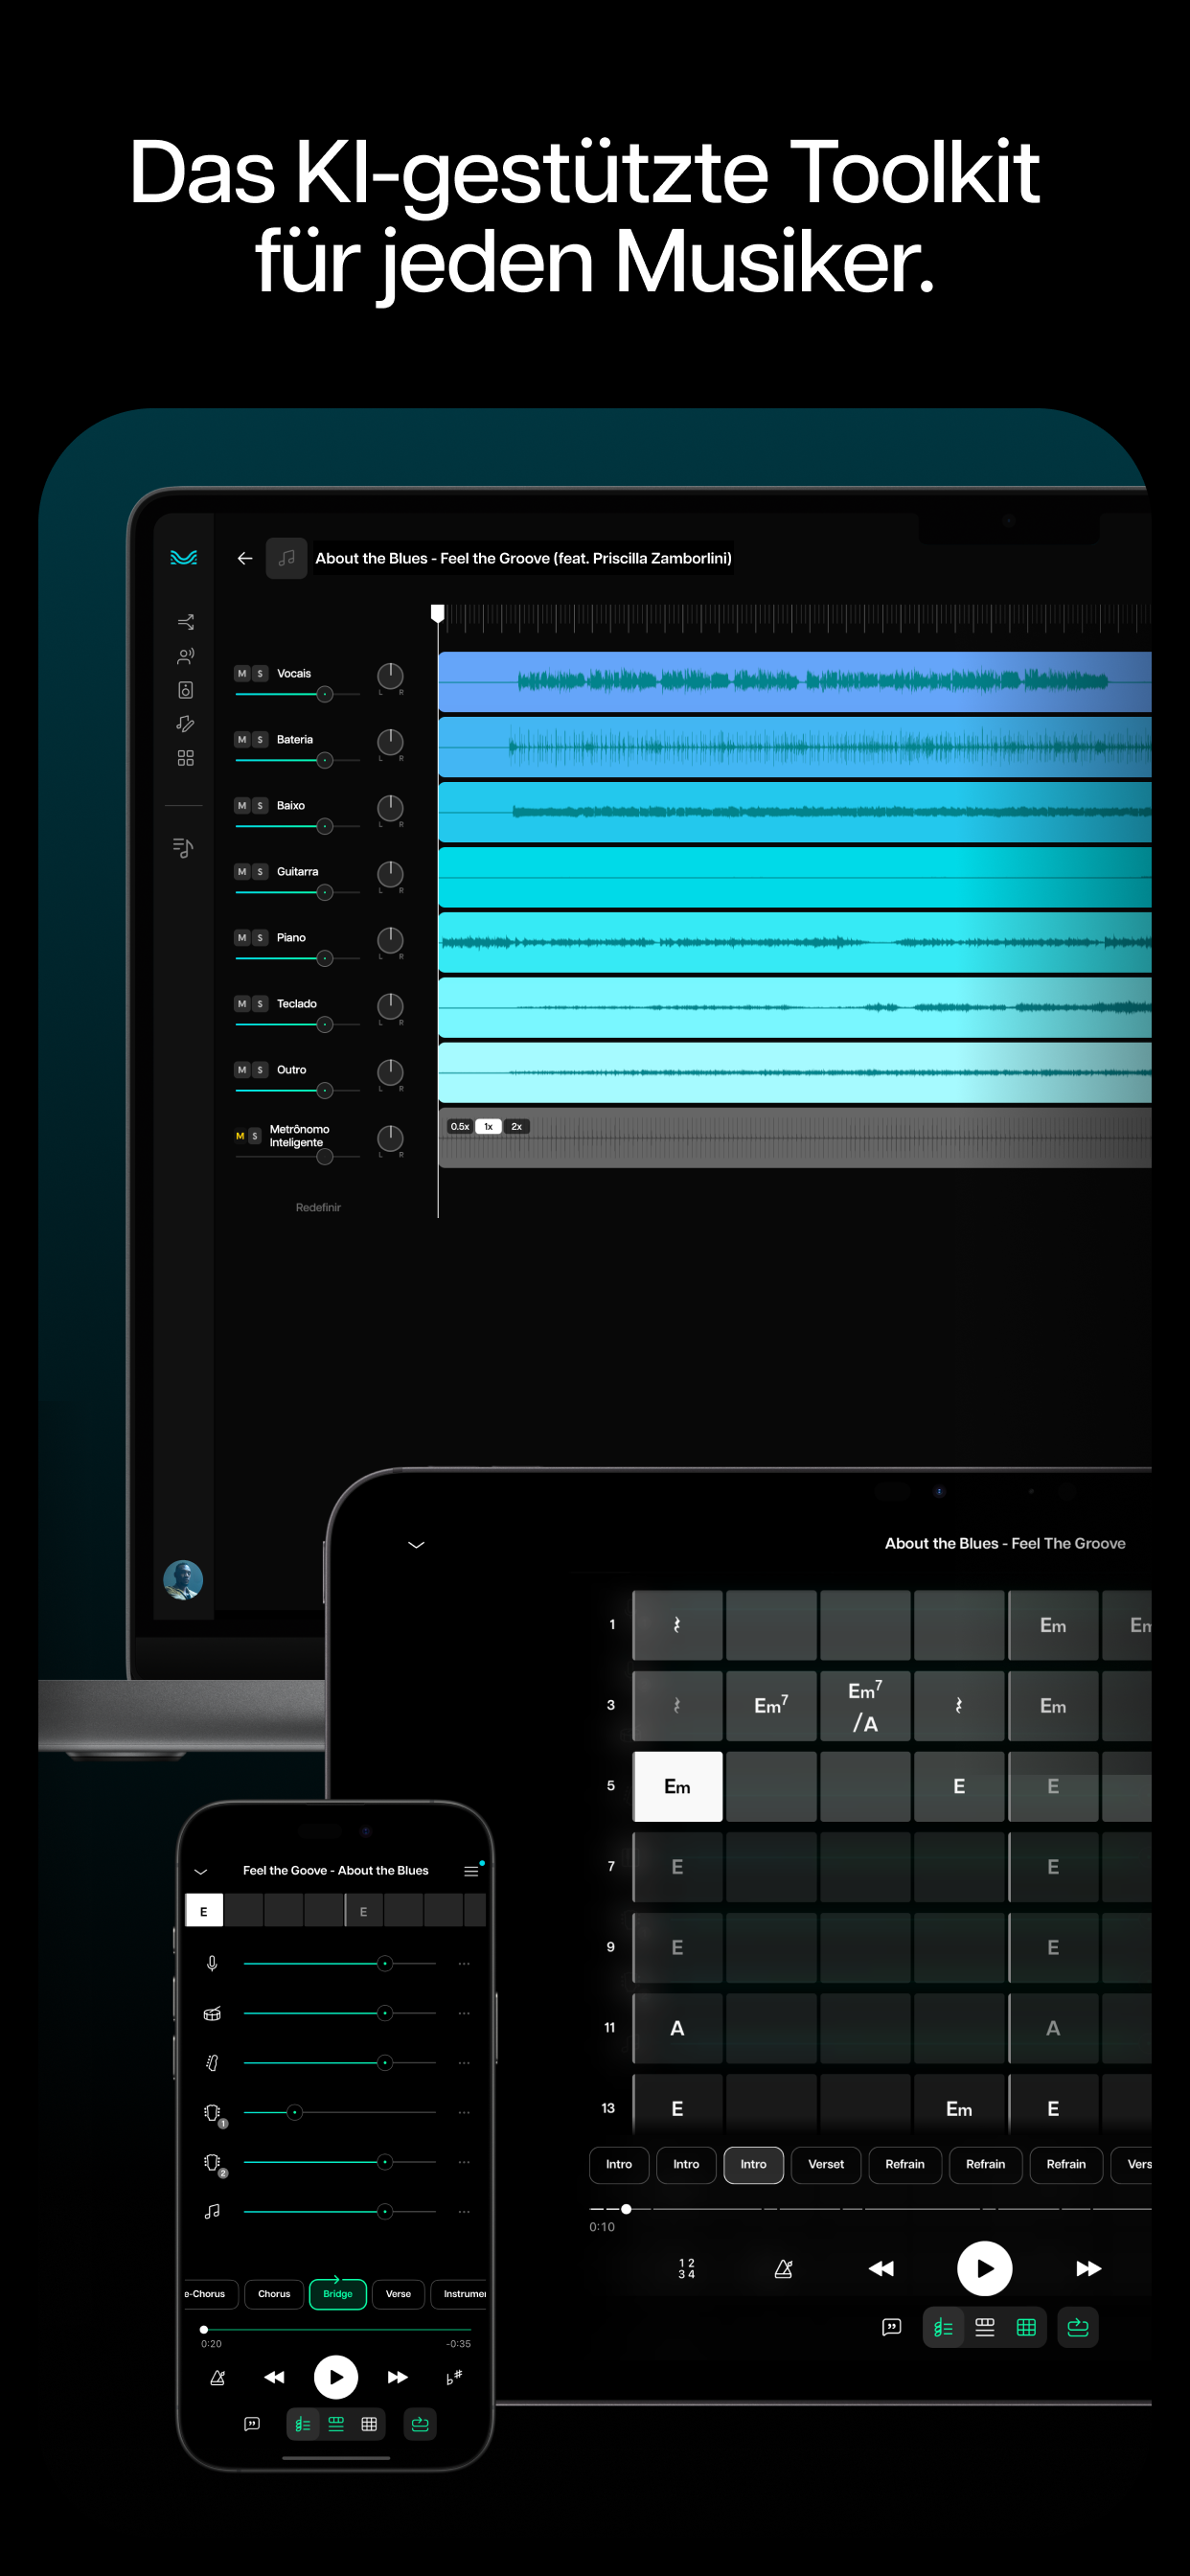Screen dimensions: 1190x2576
Task: Click the playhead marker on the laptop timeline
Action: pos(437,612)
